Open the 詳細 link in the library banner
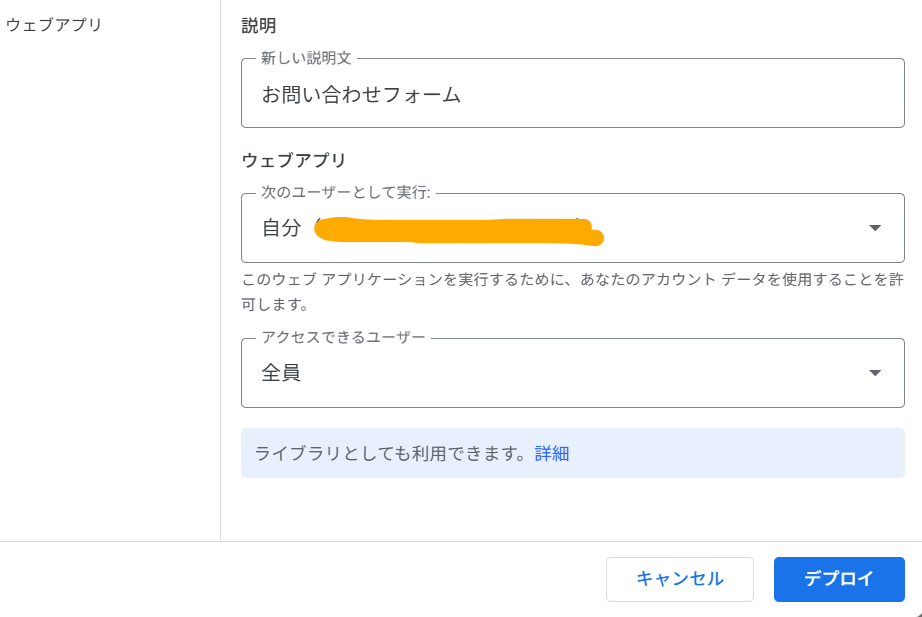The height and width of the screenshot is (617, 922). (552, 453)
